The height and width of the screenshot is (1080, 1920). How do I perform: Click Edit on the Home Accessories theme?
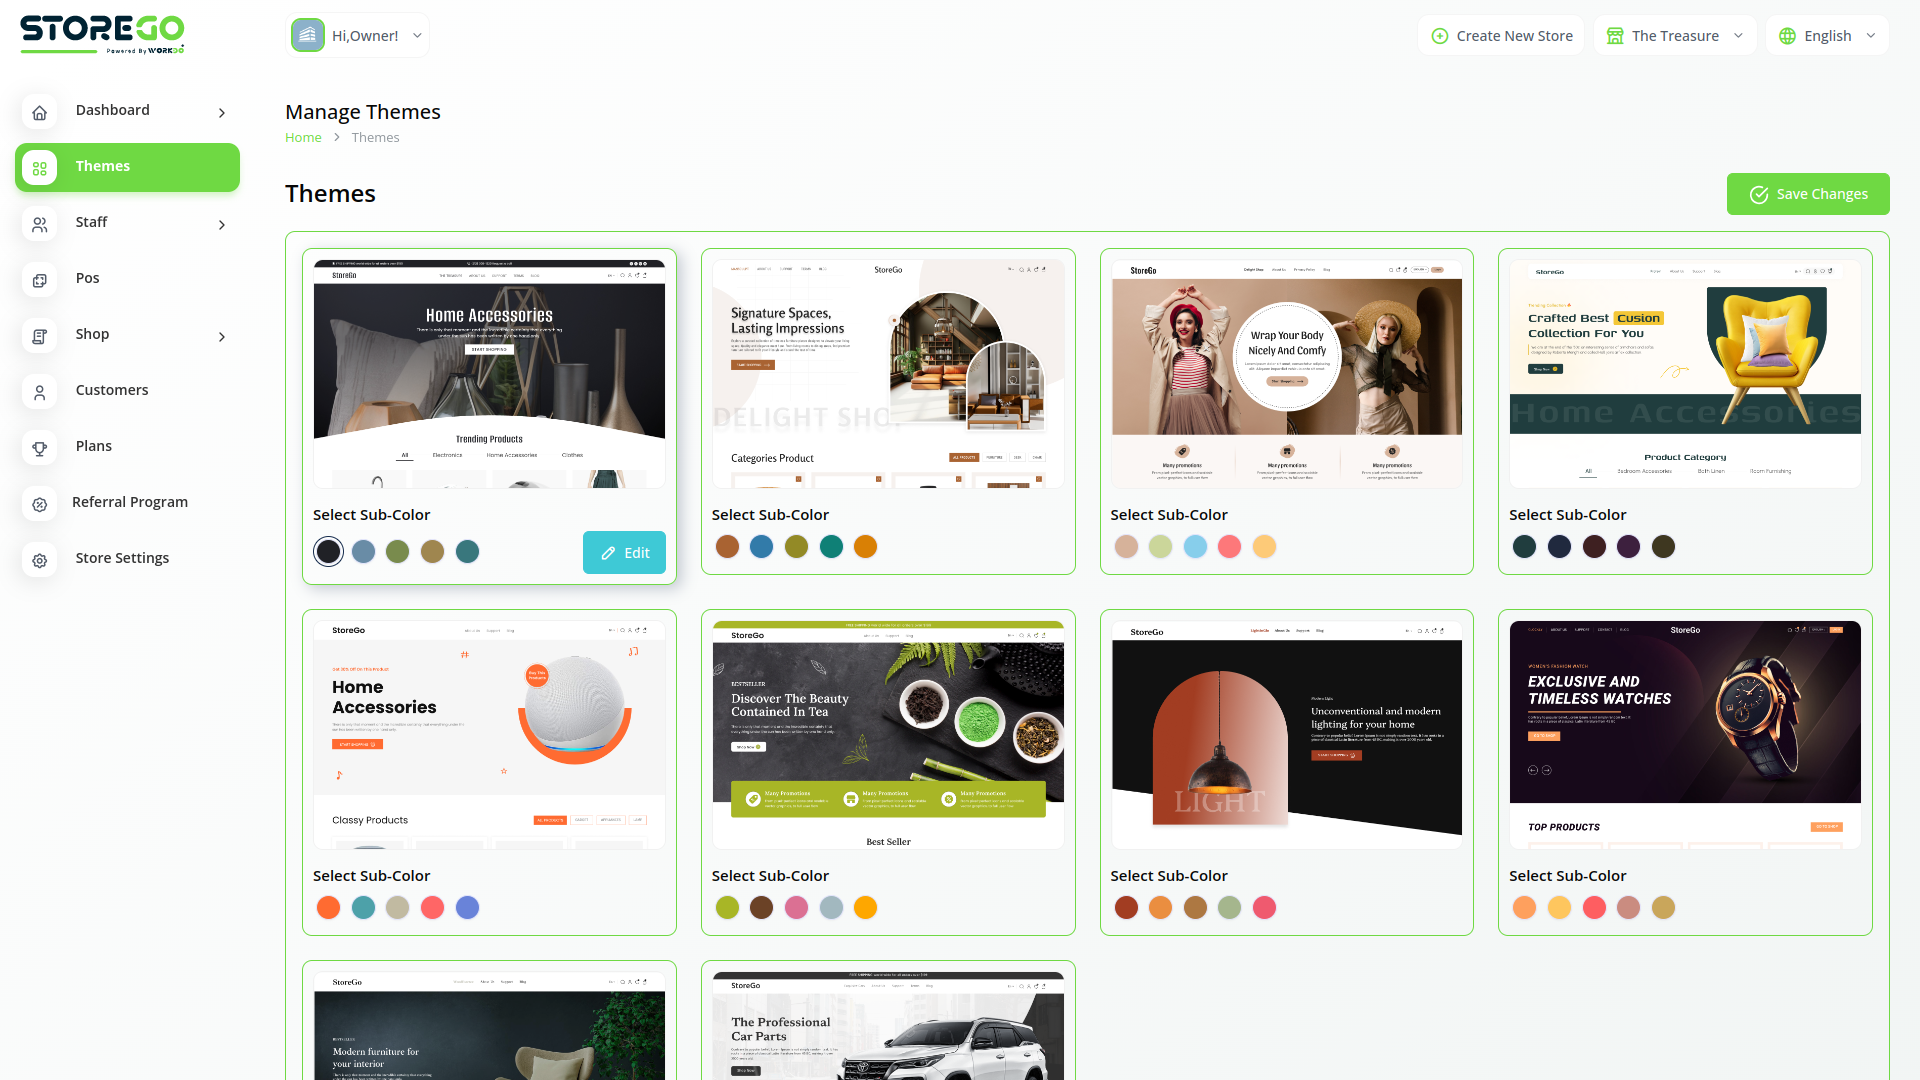click(x=624, y=552)
